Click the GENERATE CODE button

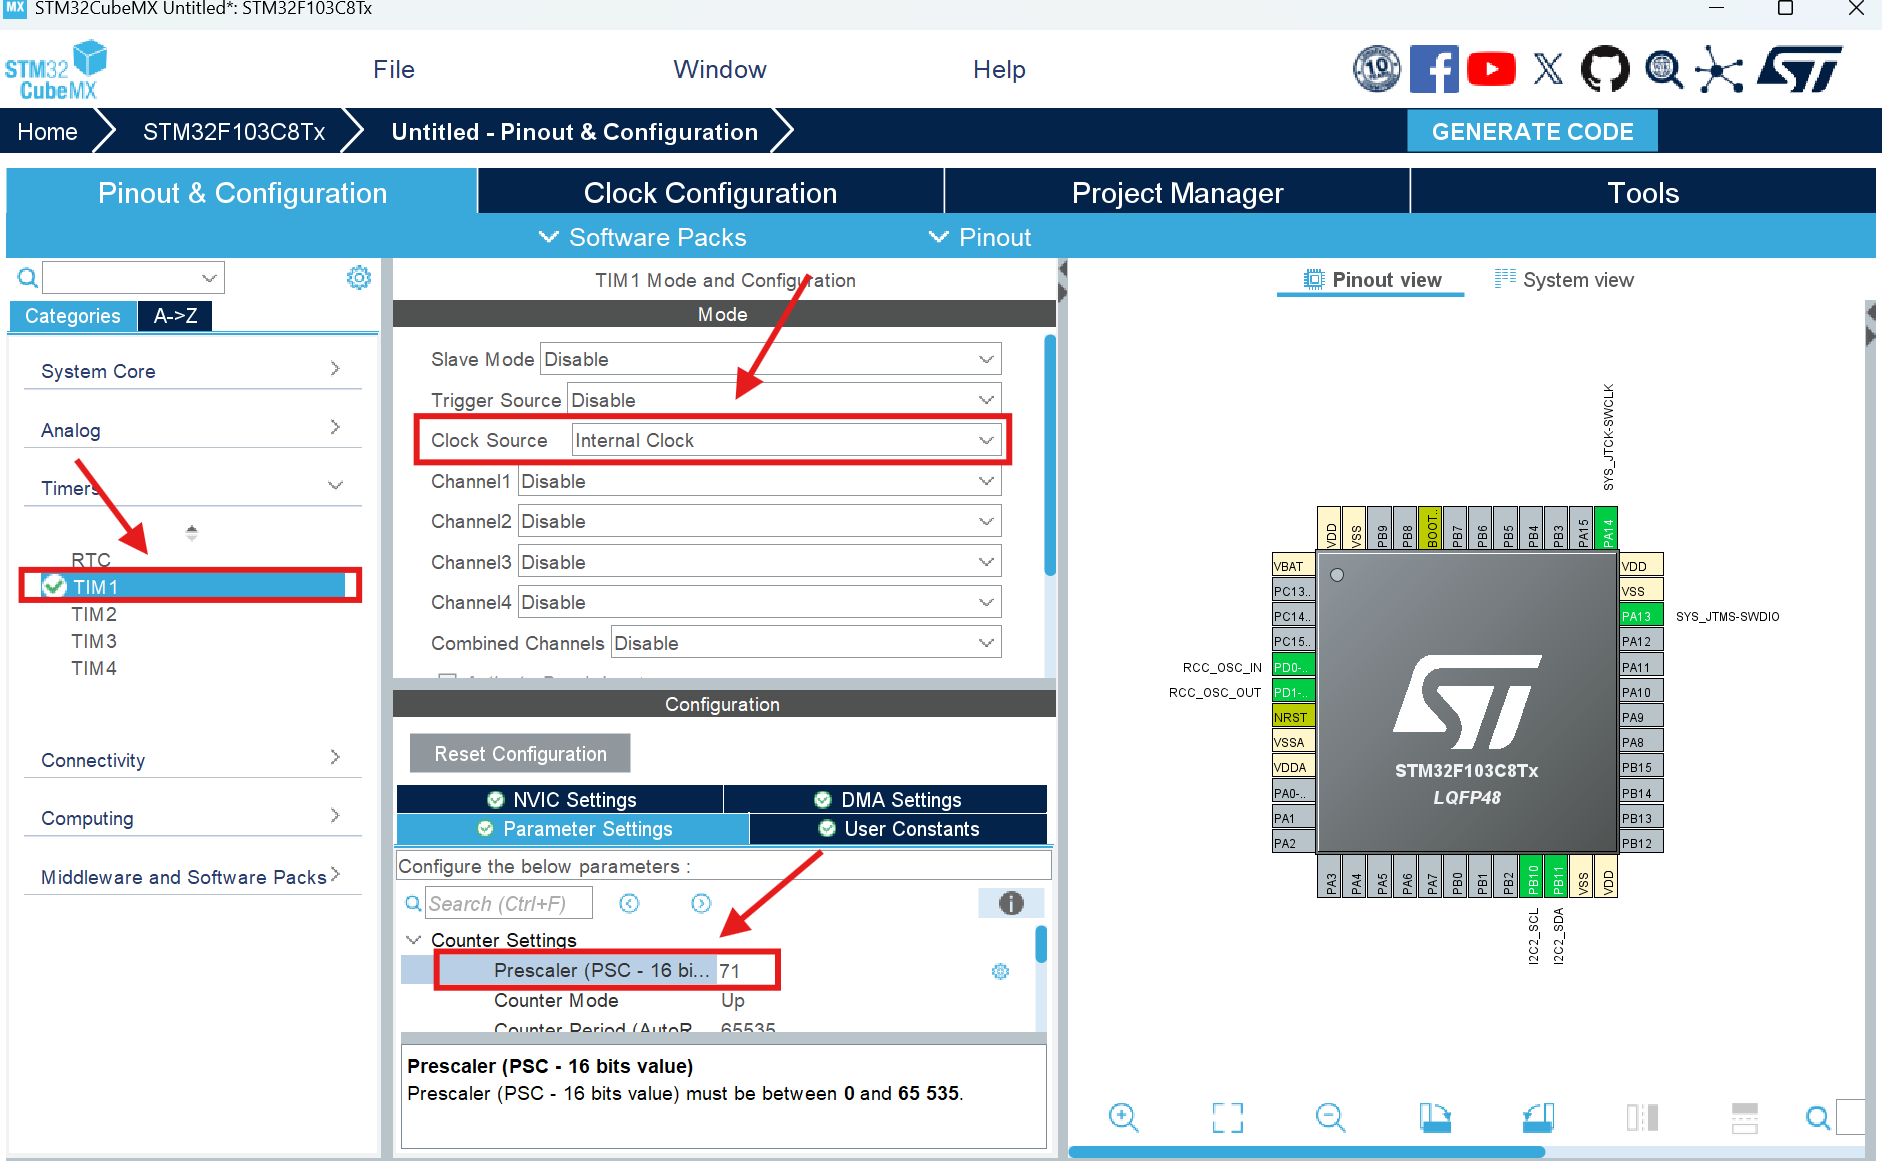1532,131
